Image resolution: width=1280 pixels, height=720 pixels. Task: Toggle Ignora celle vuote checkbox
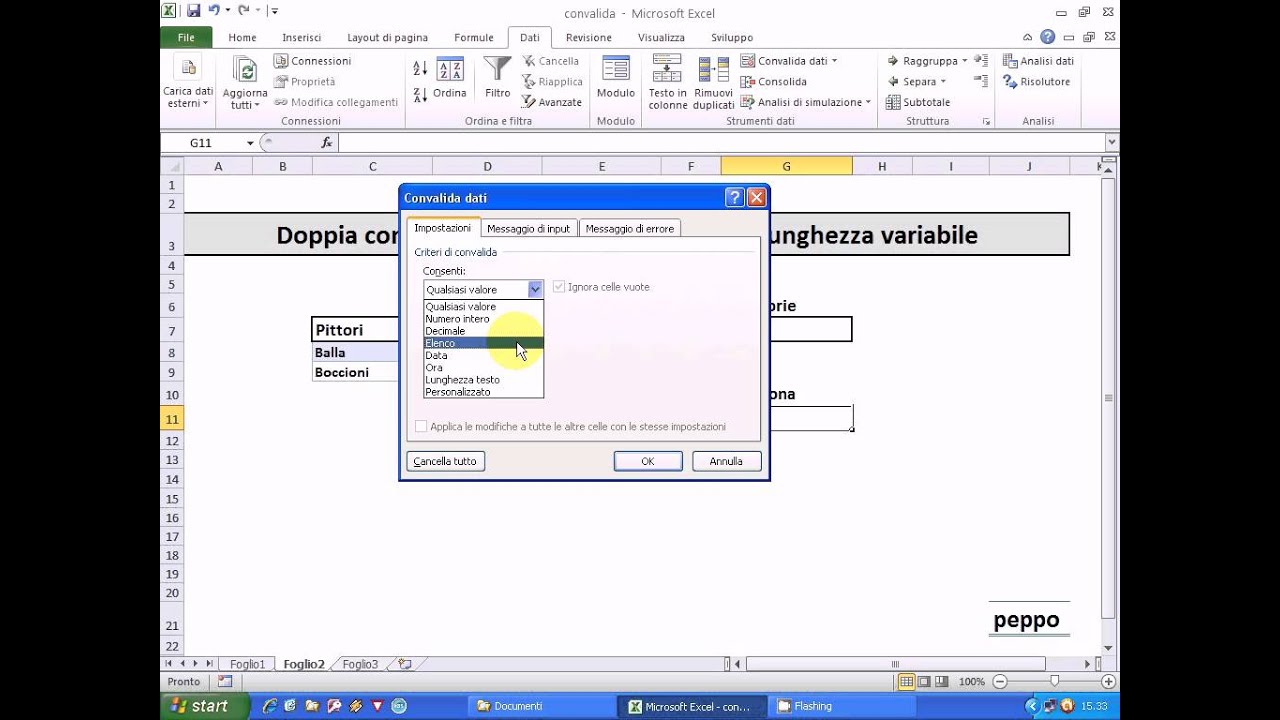558,287
